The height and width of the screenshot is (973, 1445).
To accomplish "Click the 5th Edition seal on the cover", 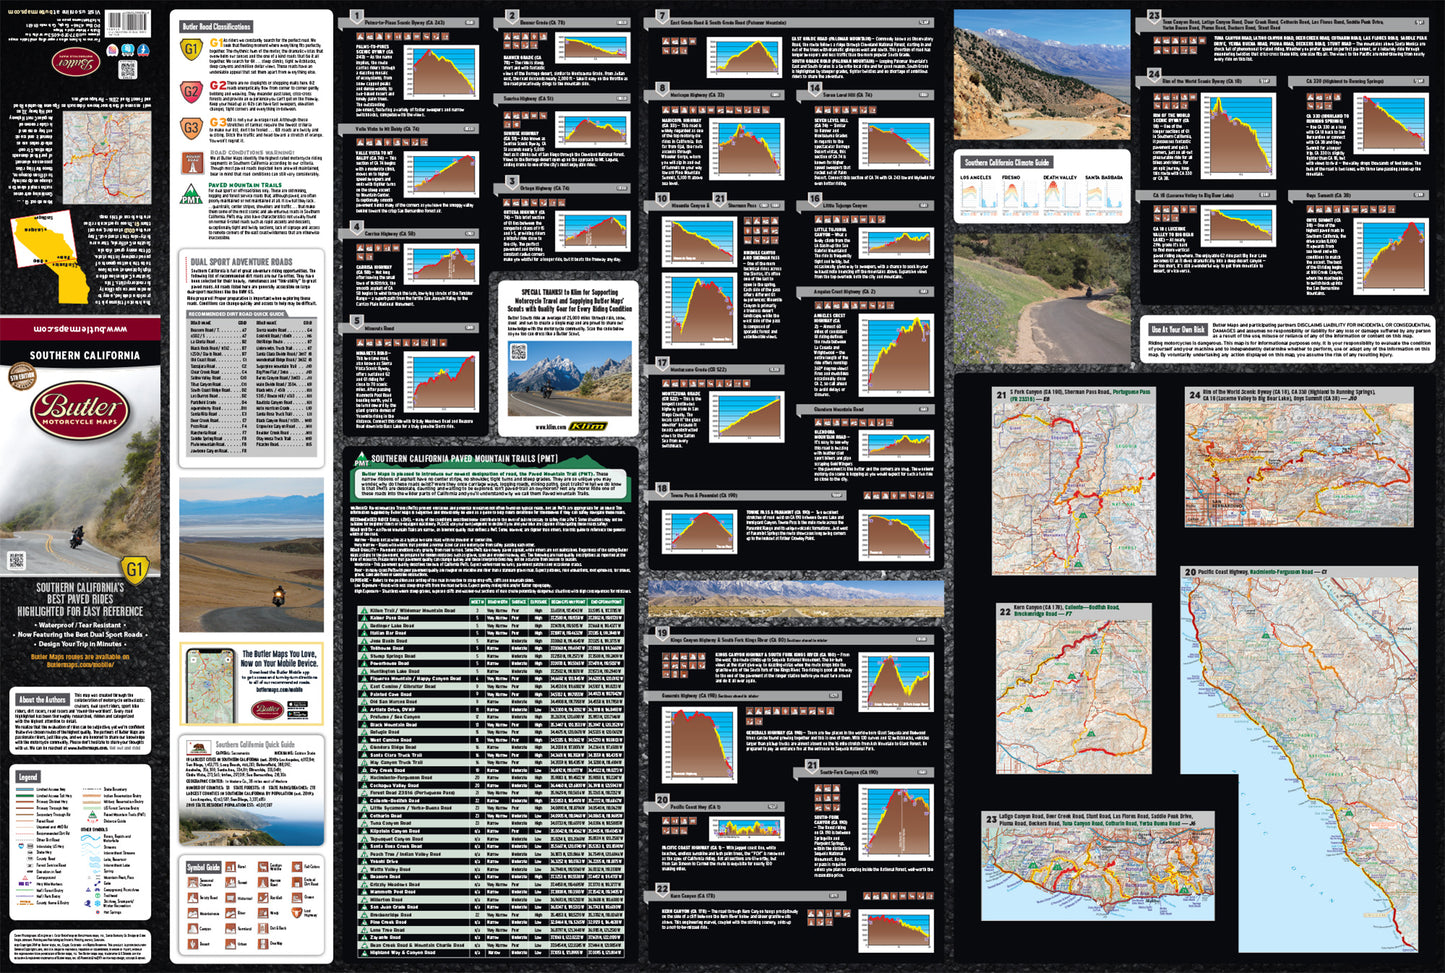I will point(21,377).
